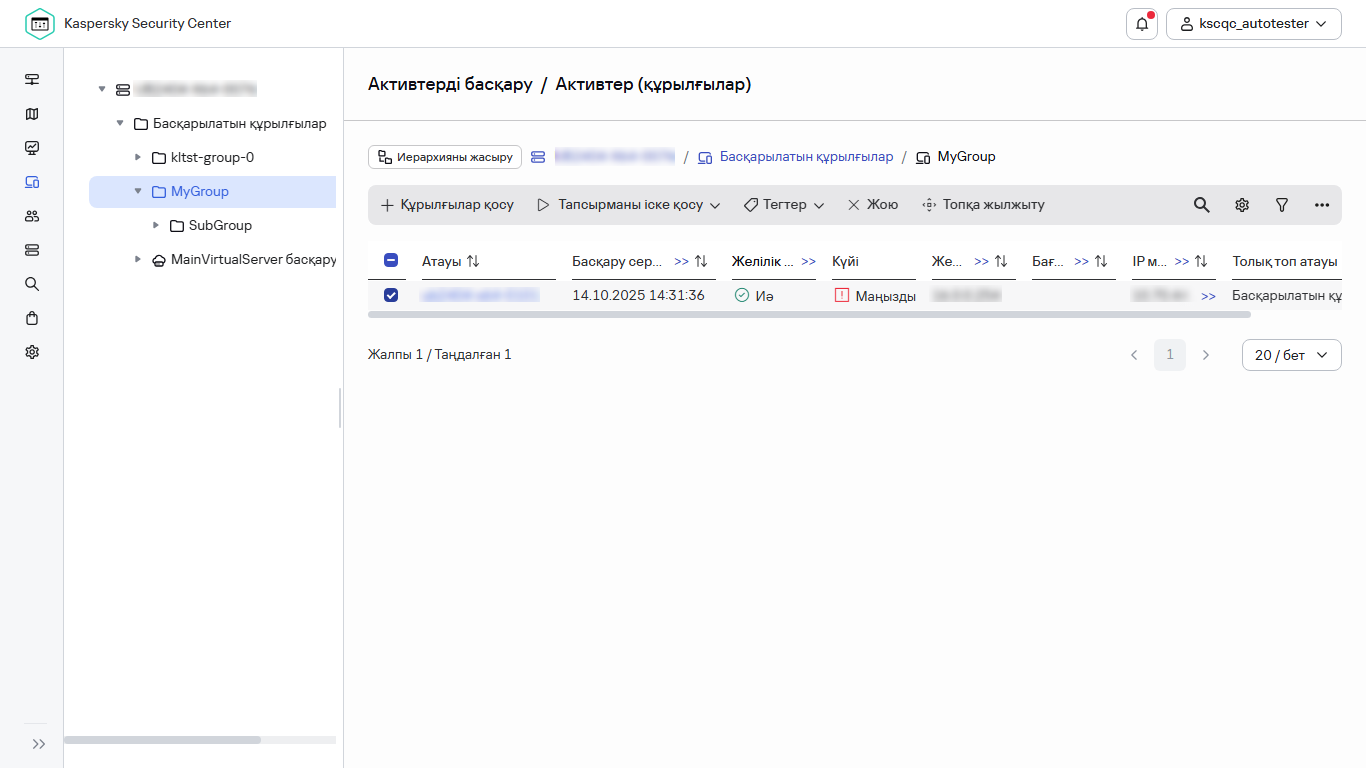The image size is (1366, 768).
Task: Select kltst-group-0 in the tree
Action: tap(212, 157)
